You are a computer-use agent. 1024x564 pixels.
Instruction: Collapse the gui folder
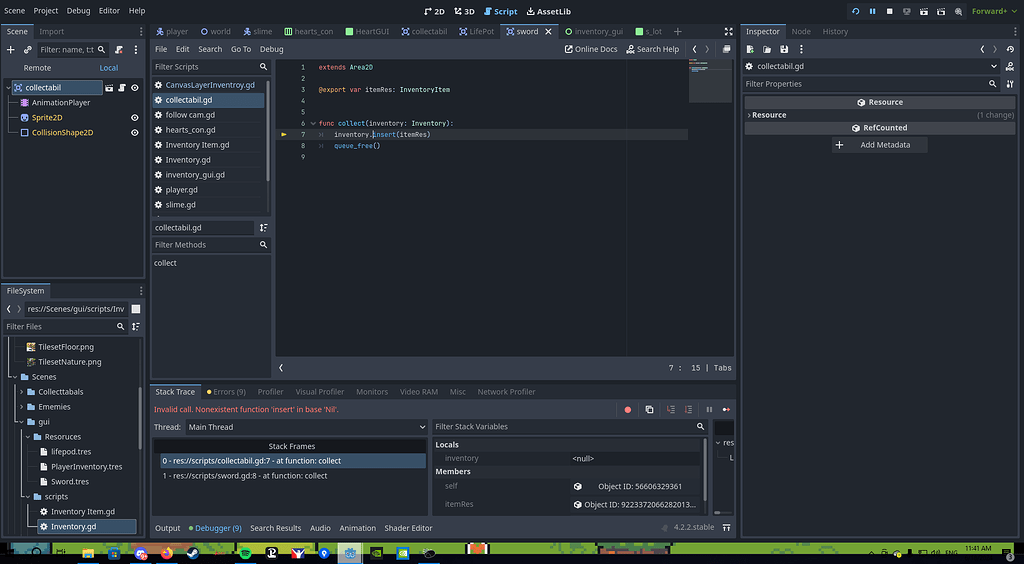point(22,422)
